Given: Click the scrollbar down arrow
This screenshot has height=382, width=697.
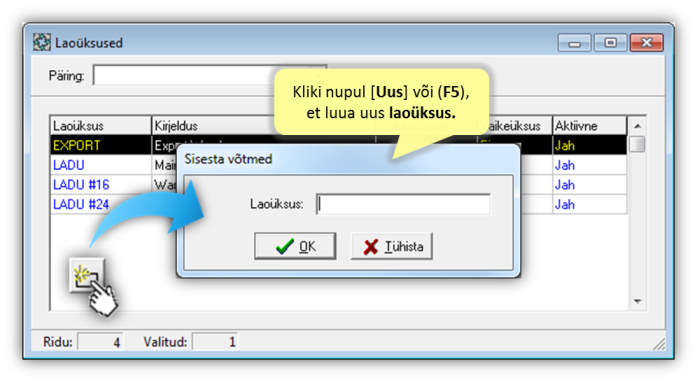Looking at the screenshot, I should 637,301.
